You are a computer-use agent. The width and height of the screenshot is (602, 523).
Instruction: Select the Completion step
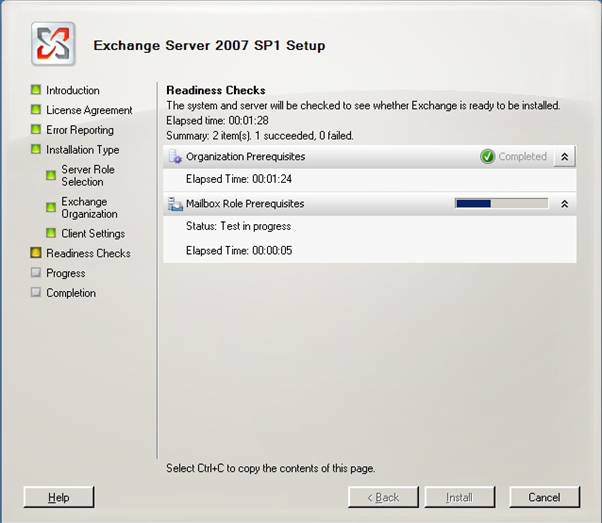pyautogui.click(x=71, y=293)
